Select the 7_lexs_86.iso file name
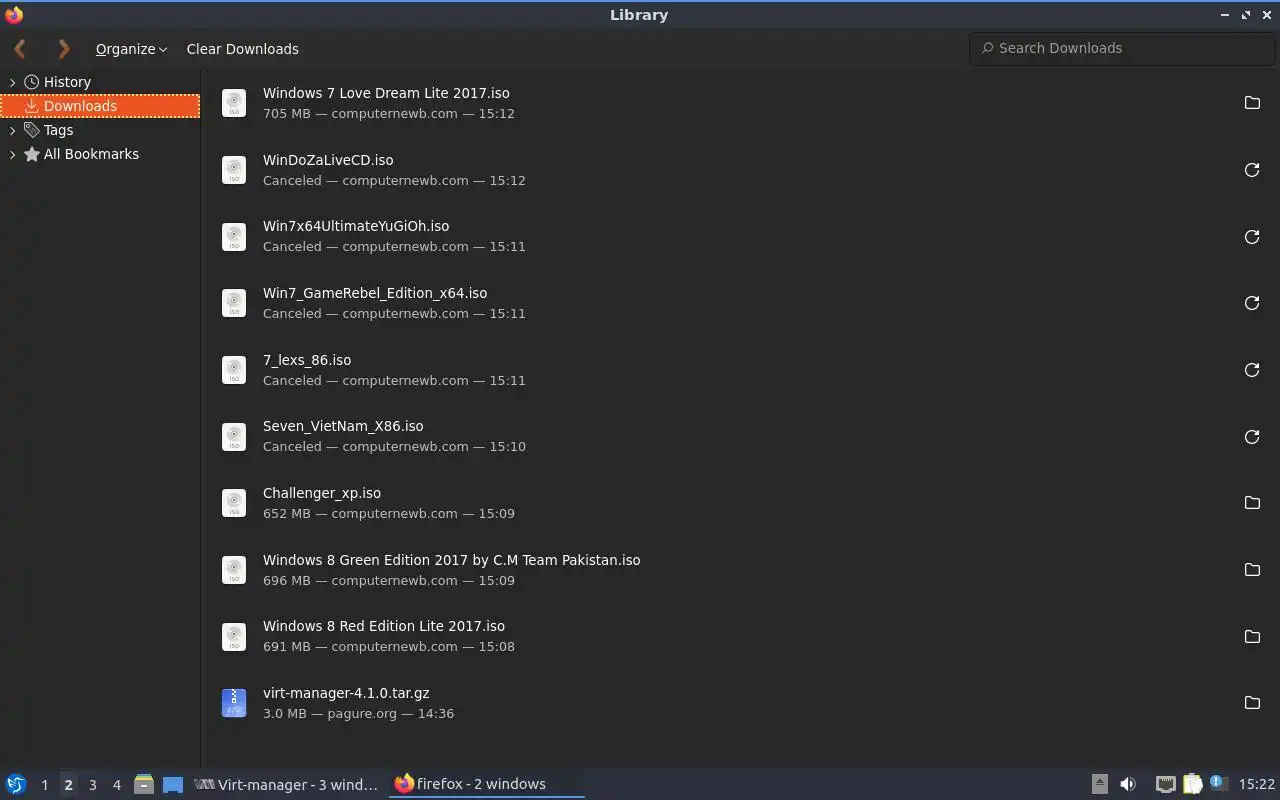The width and height of the screenshot is (1280, 800). (x=307, y=360)
